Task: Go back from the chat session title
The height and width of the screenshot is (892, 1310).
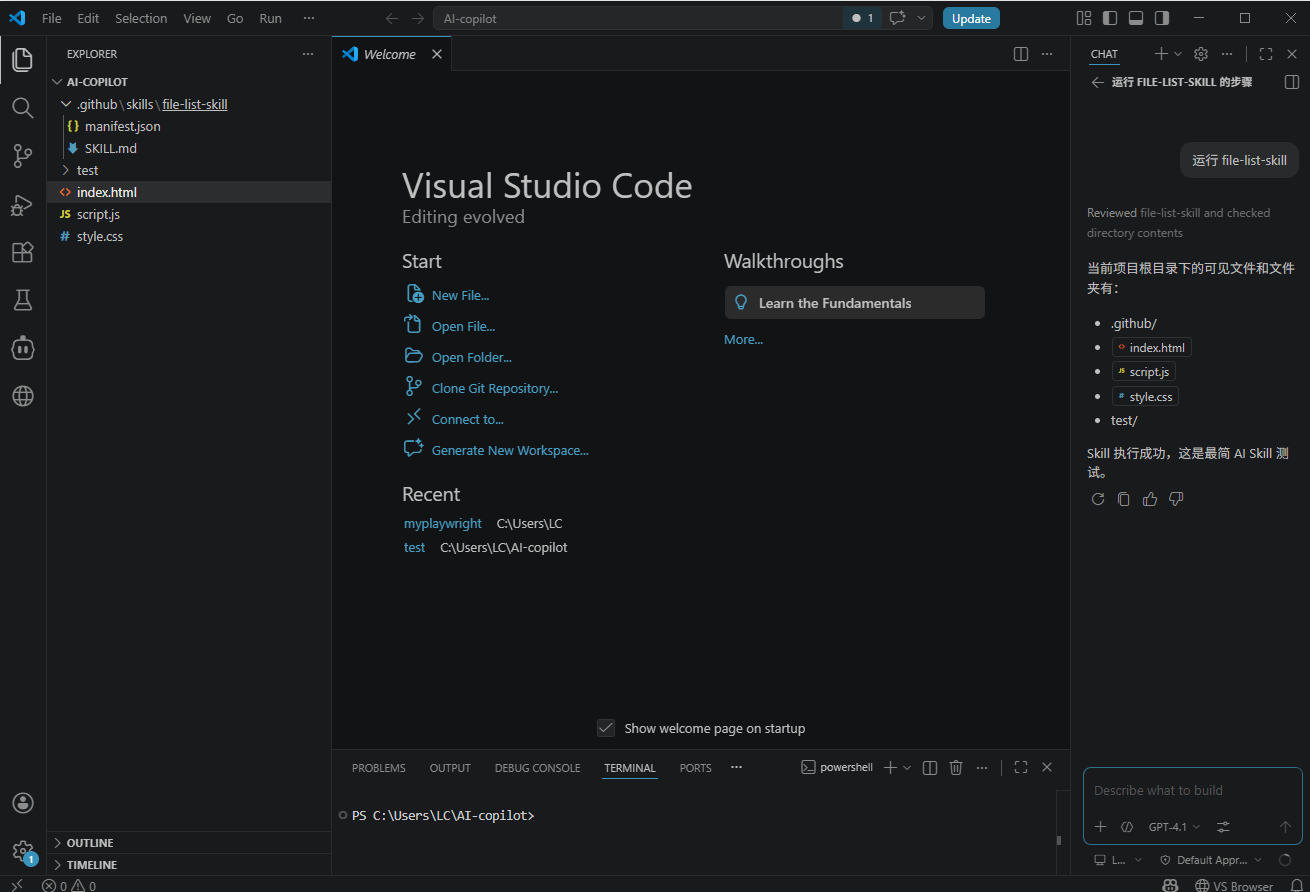Action: click(1097, 82)
